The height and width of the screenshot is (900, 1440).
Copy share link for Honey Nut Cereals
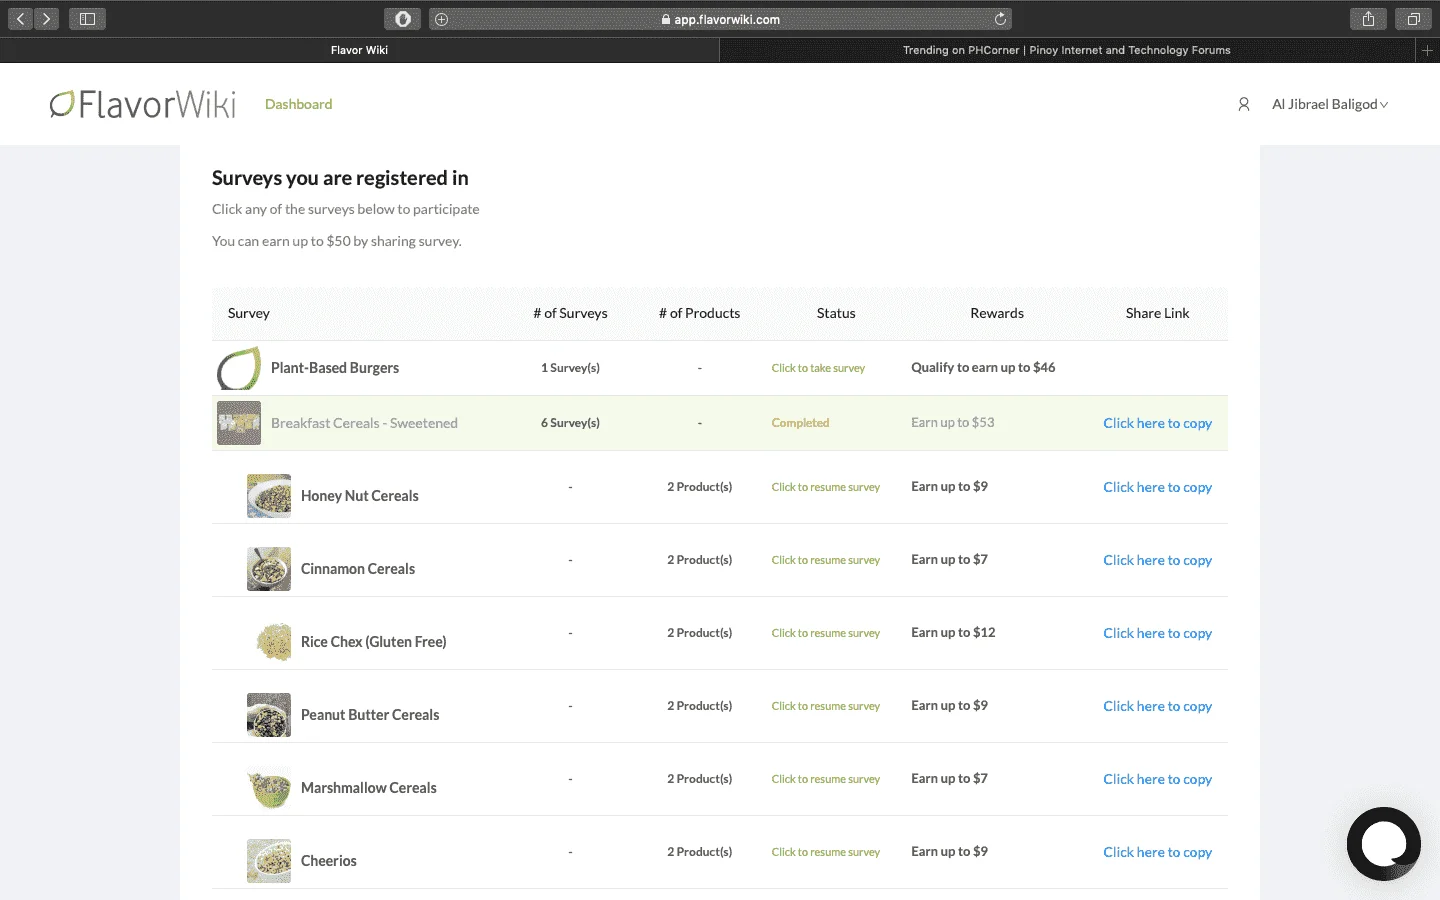coord(1157,487)
